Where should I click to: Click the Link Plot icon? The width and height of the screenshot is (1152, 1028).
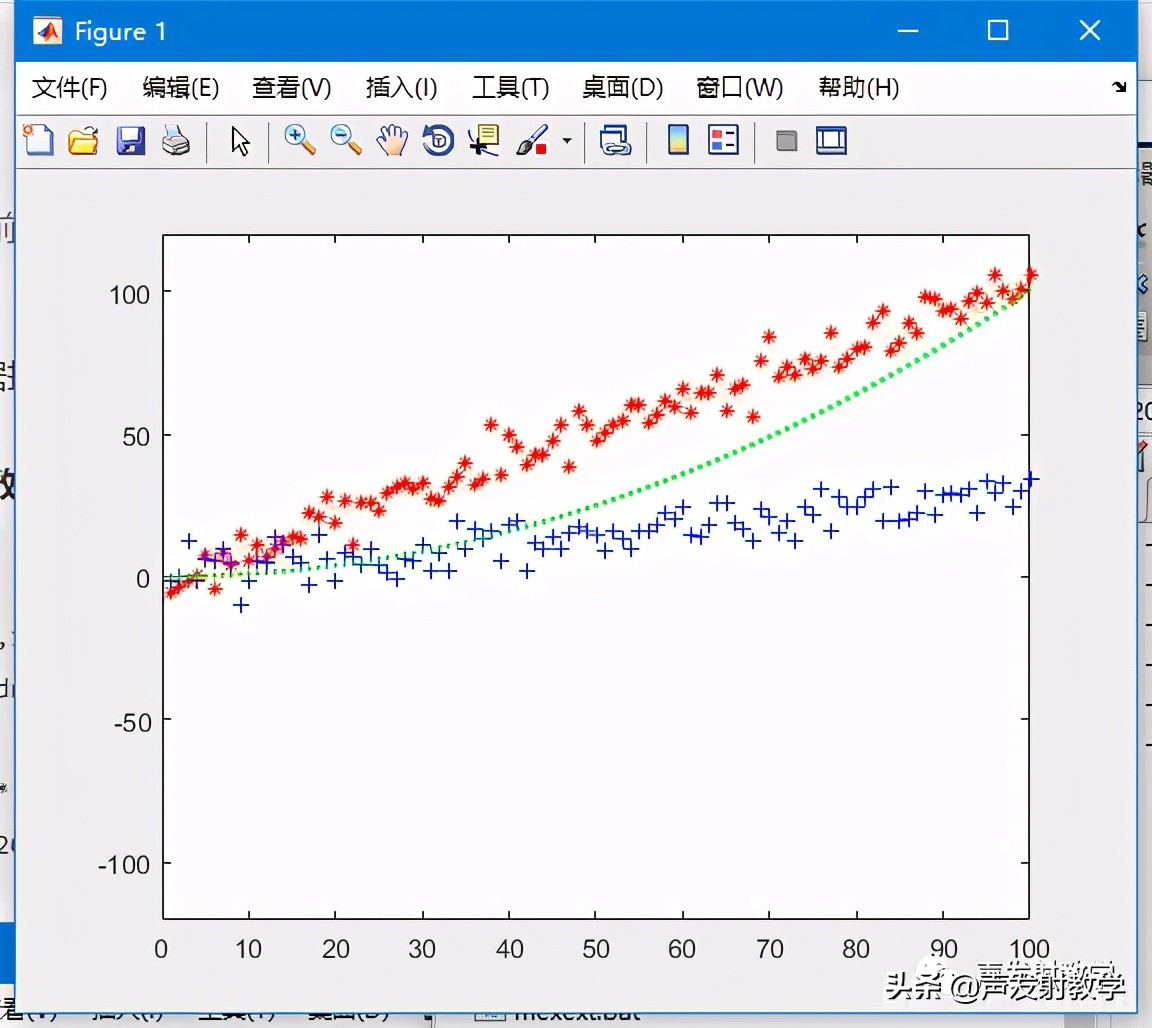pyautogui.click(x=615, y=141)
